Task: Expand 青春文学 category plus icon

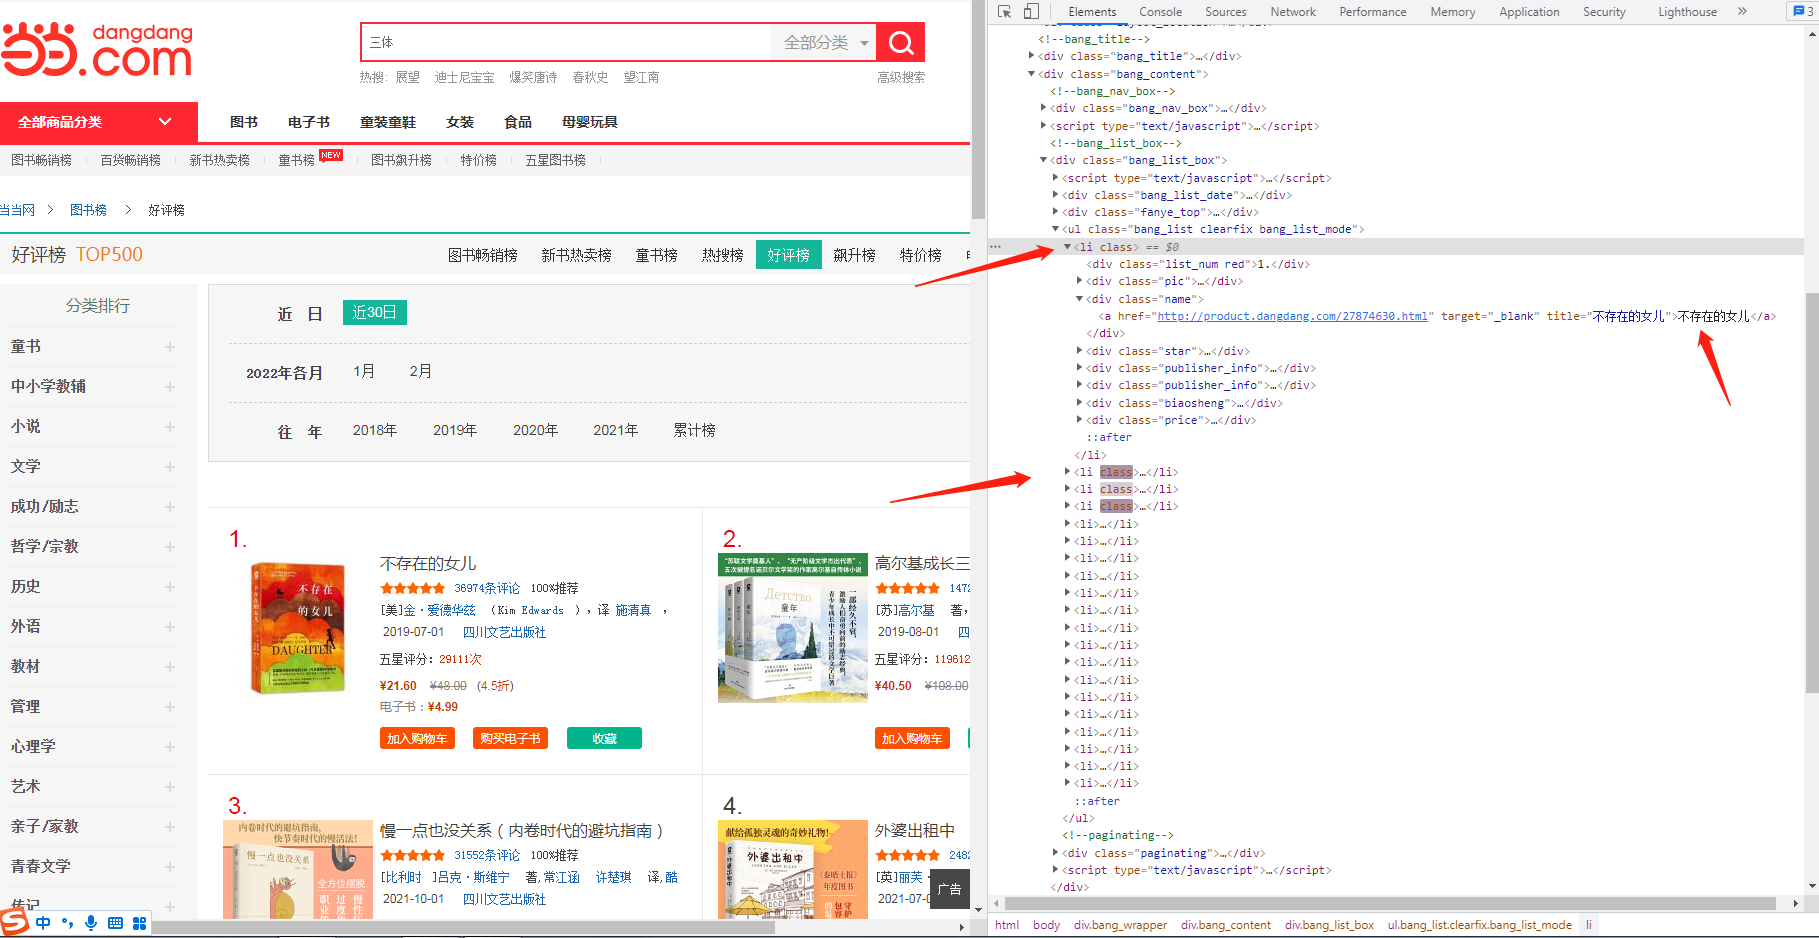Action: click(x=170, y=867)
